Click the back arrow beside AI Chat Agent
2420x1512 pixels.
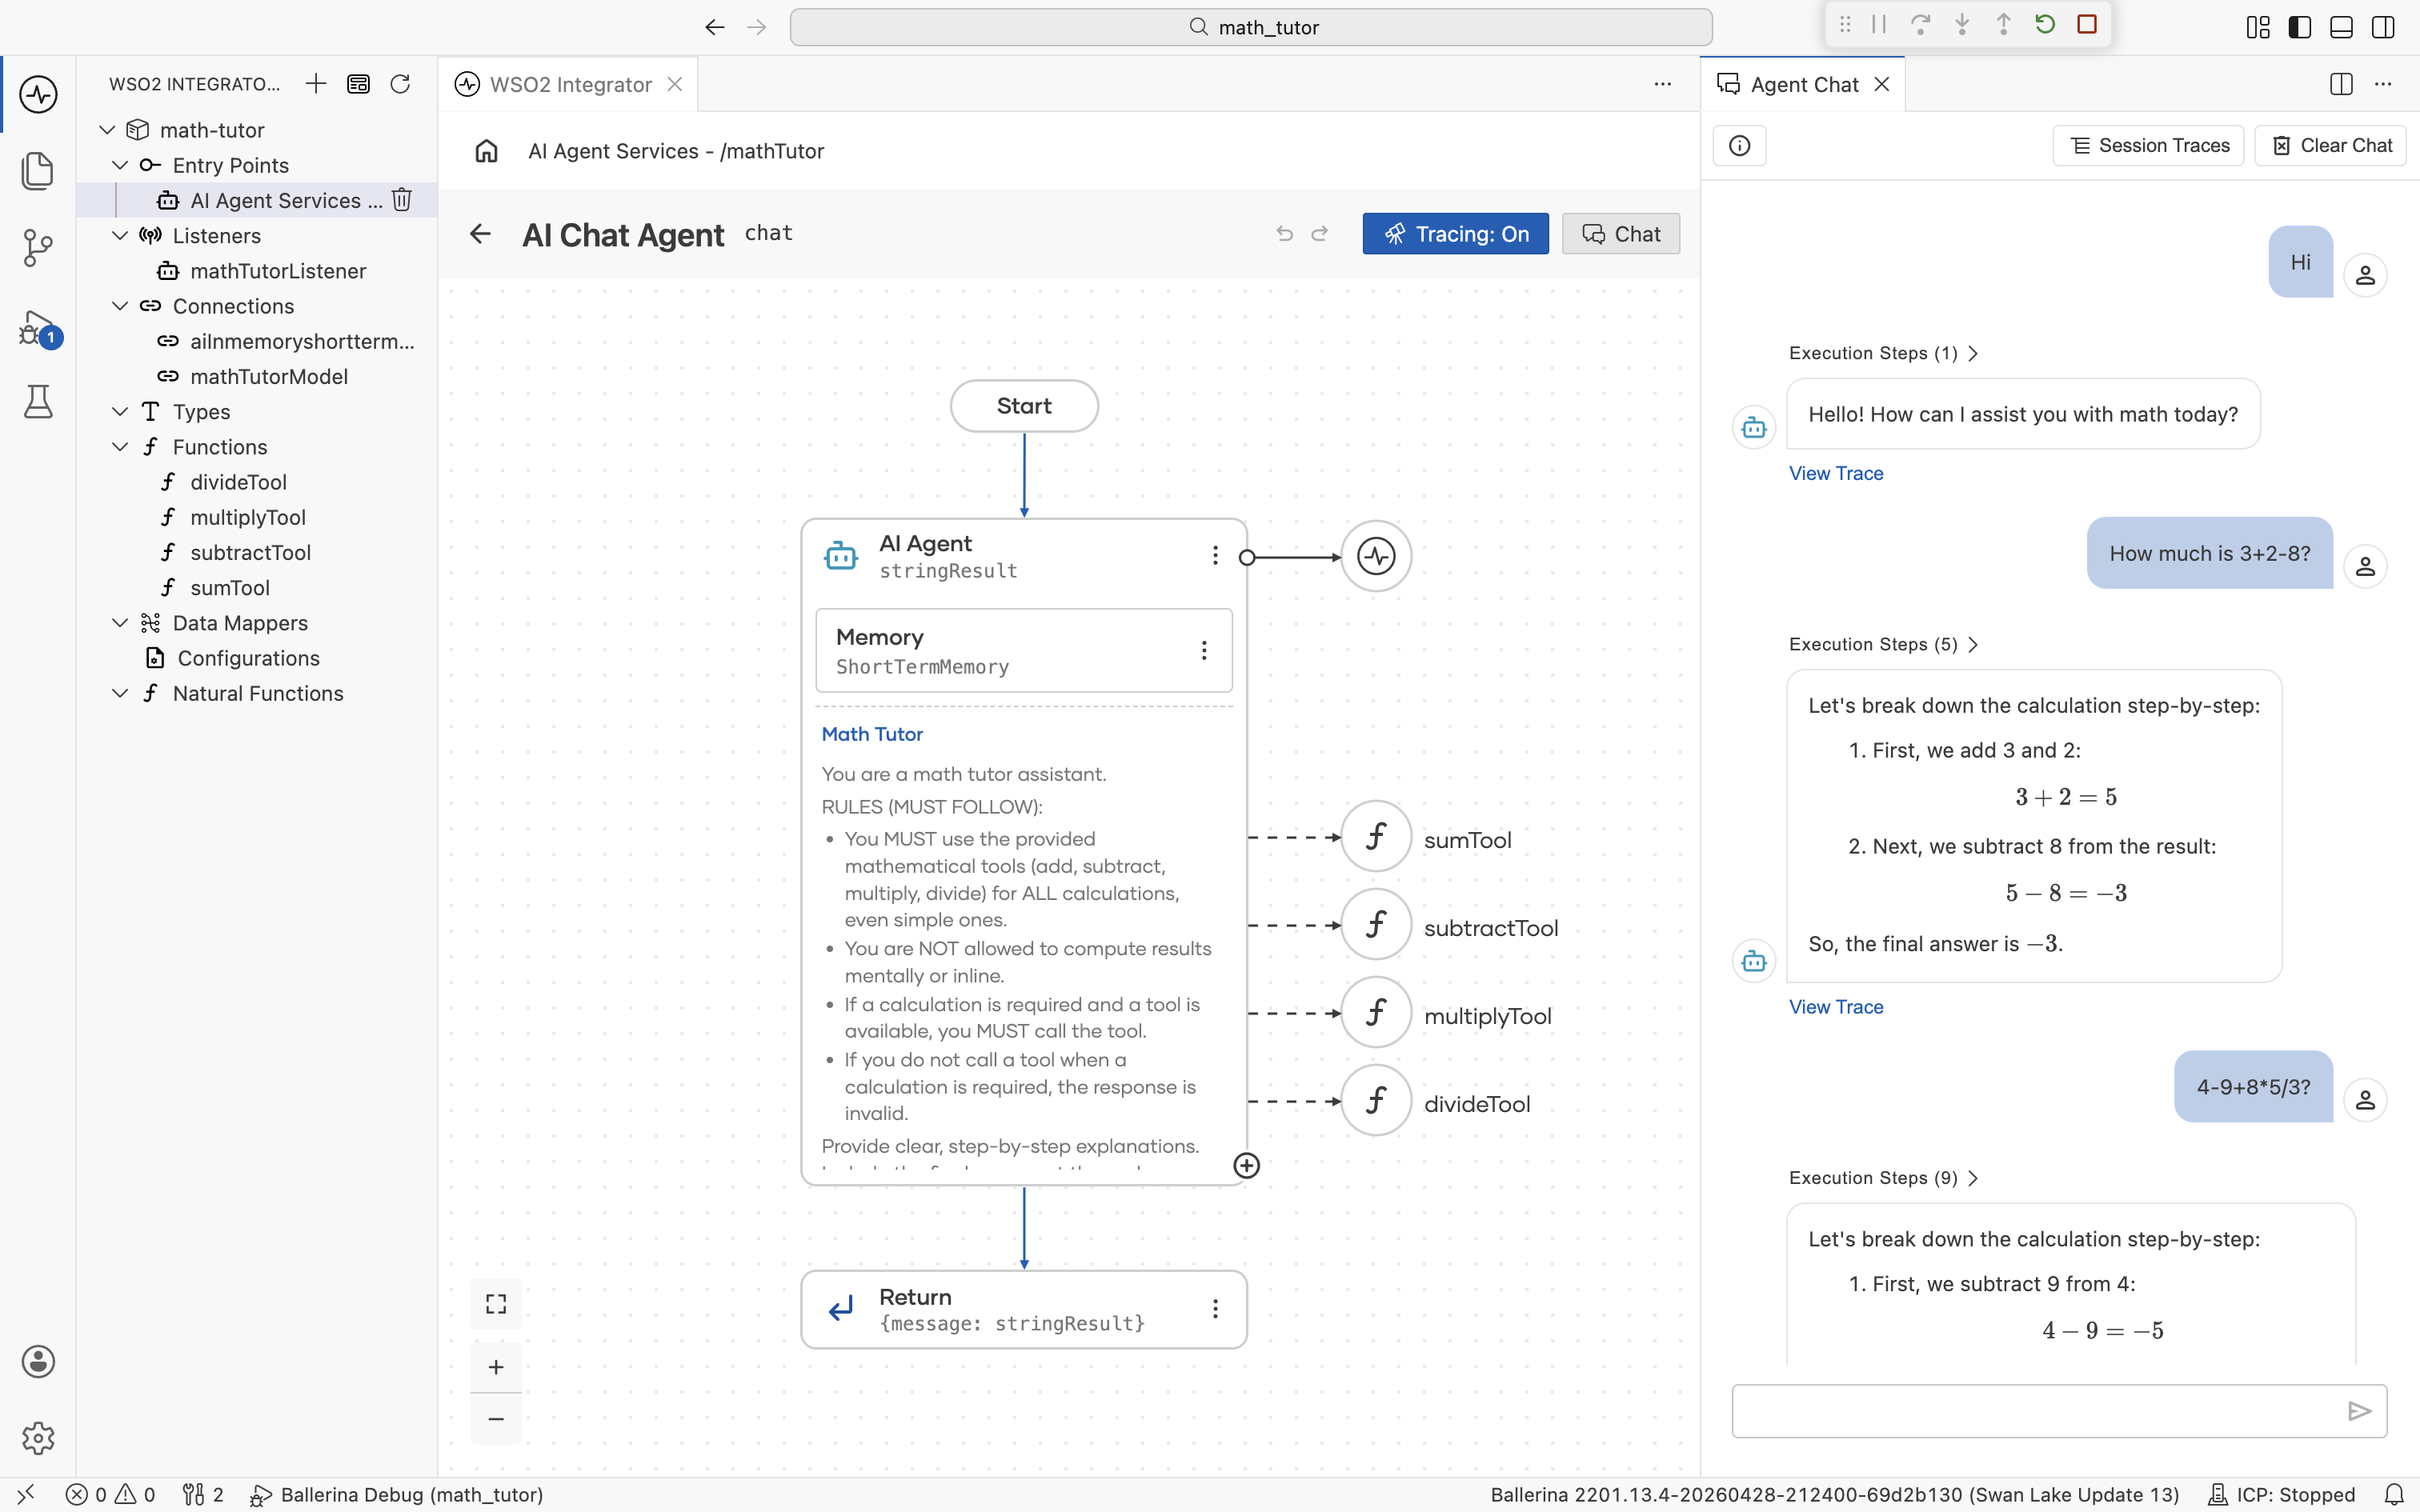(x=480, y=234)
